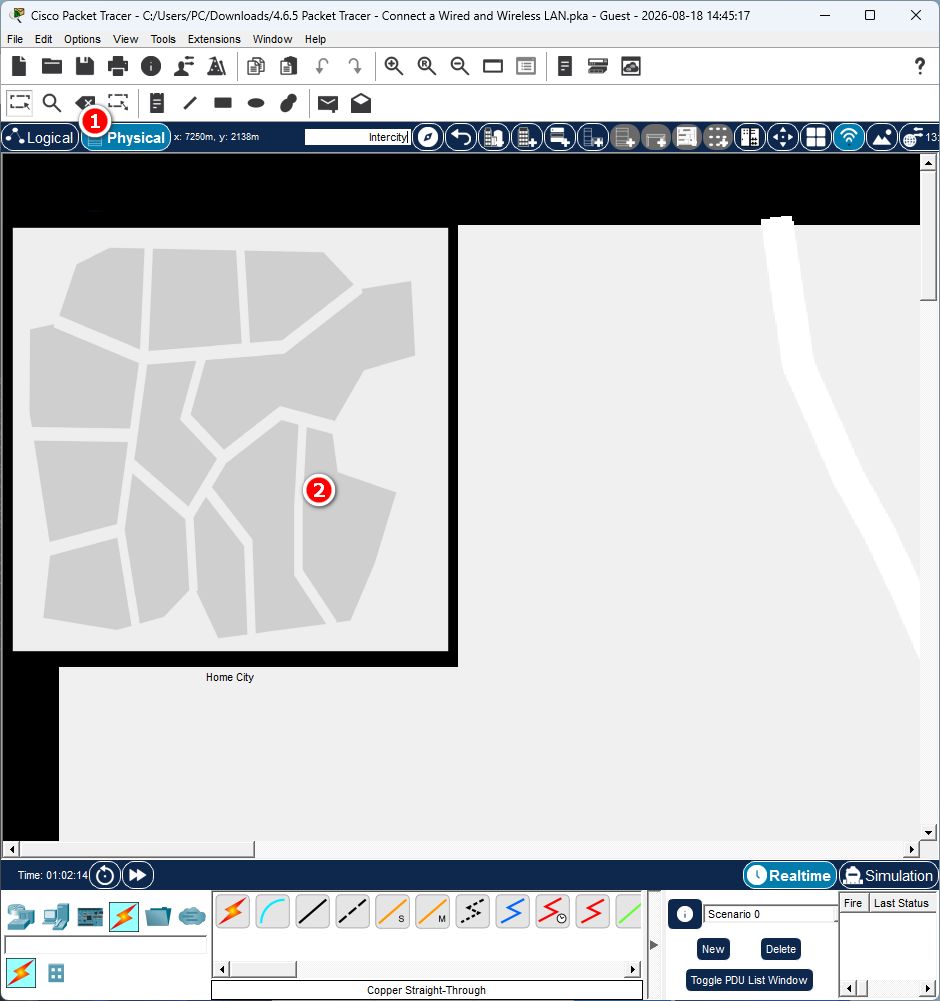Image resolution: width=940 pixels, height=1001 pixels.
Task: Open the Options menu
Action: coord(82,39)
